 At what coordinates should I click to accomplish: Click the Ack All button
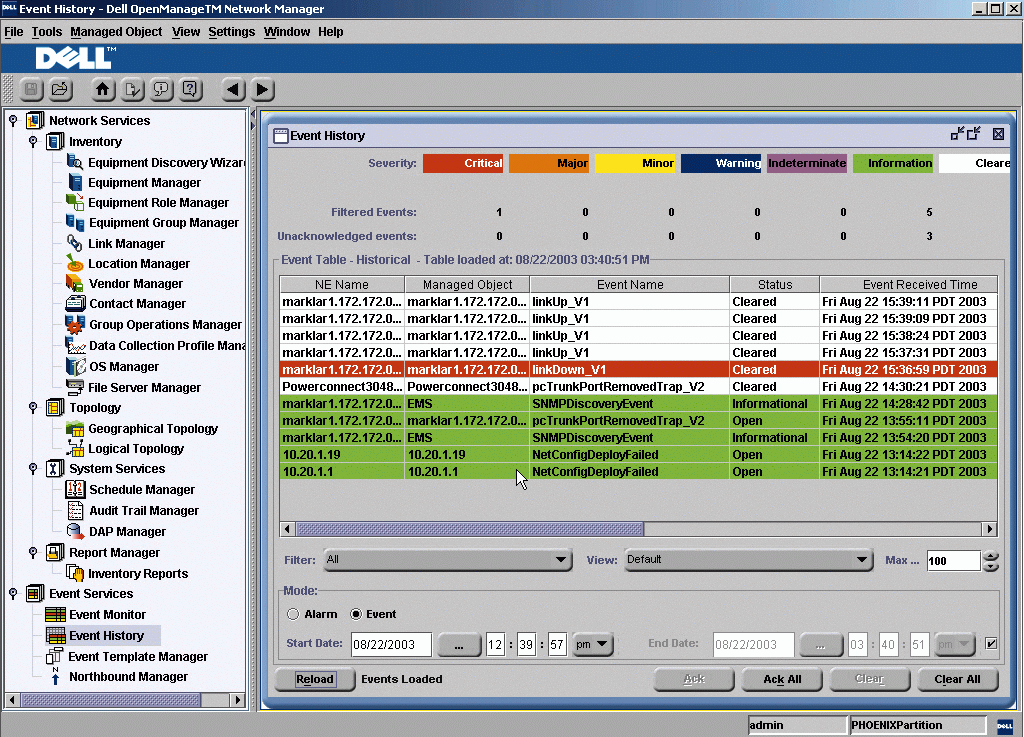point(782,679)
